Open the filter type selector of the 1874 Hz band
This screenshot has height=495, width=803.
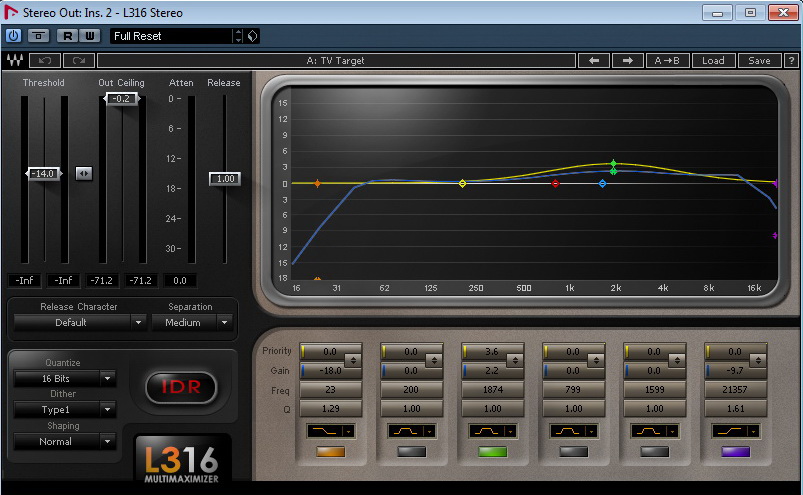492,432
